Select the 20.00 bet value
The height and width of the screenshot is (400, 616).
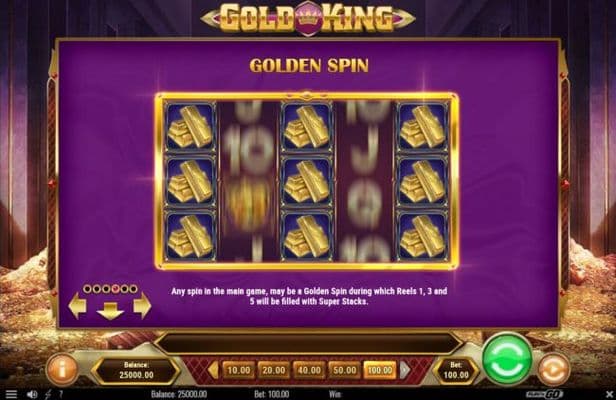274,370
